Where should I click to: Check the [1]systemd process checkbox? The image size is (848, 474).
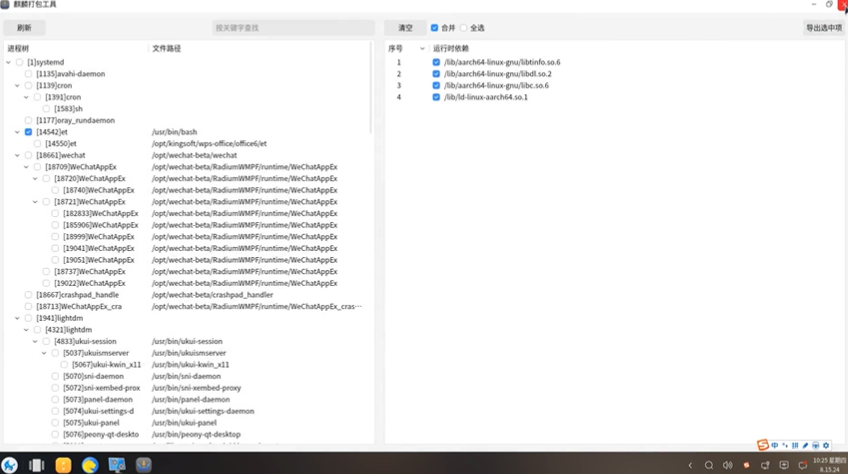pos(19,62)
